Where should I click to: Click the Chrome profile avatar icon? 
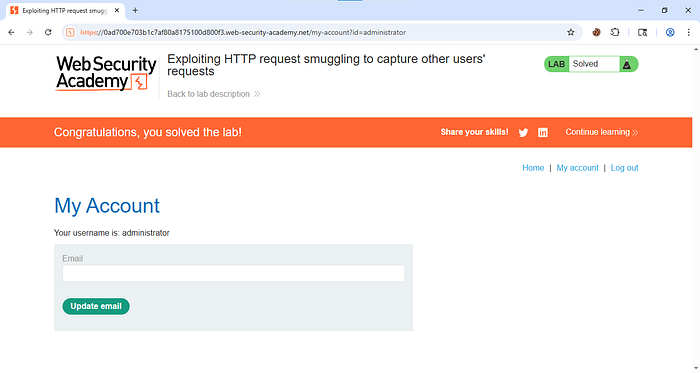(x=670, y=32)
